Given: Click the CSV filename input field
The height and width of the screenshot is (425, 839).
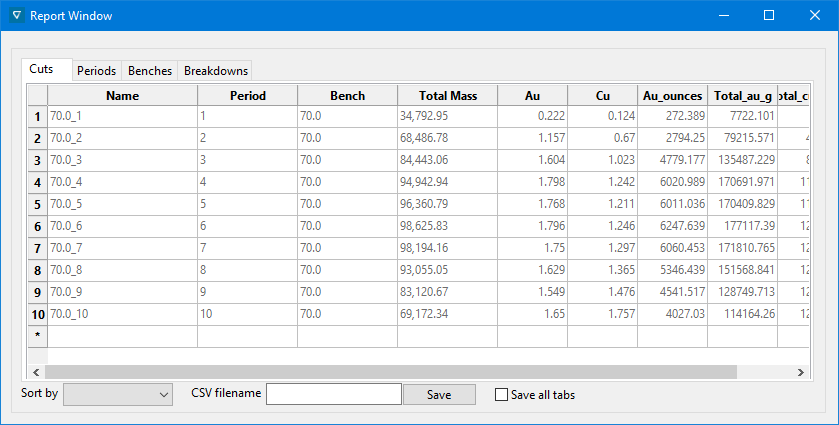Looking at the screenshot, I should pos(333,394).
